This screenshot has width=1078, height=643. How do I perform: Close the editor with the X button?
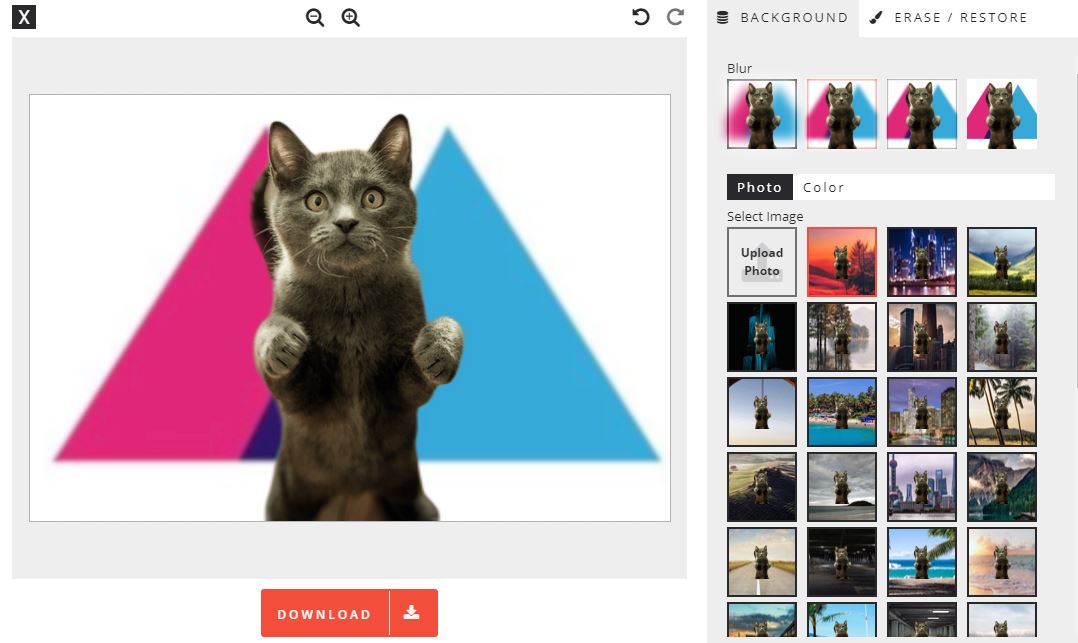24,17
